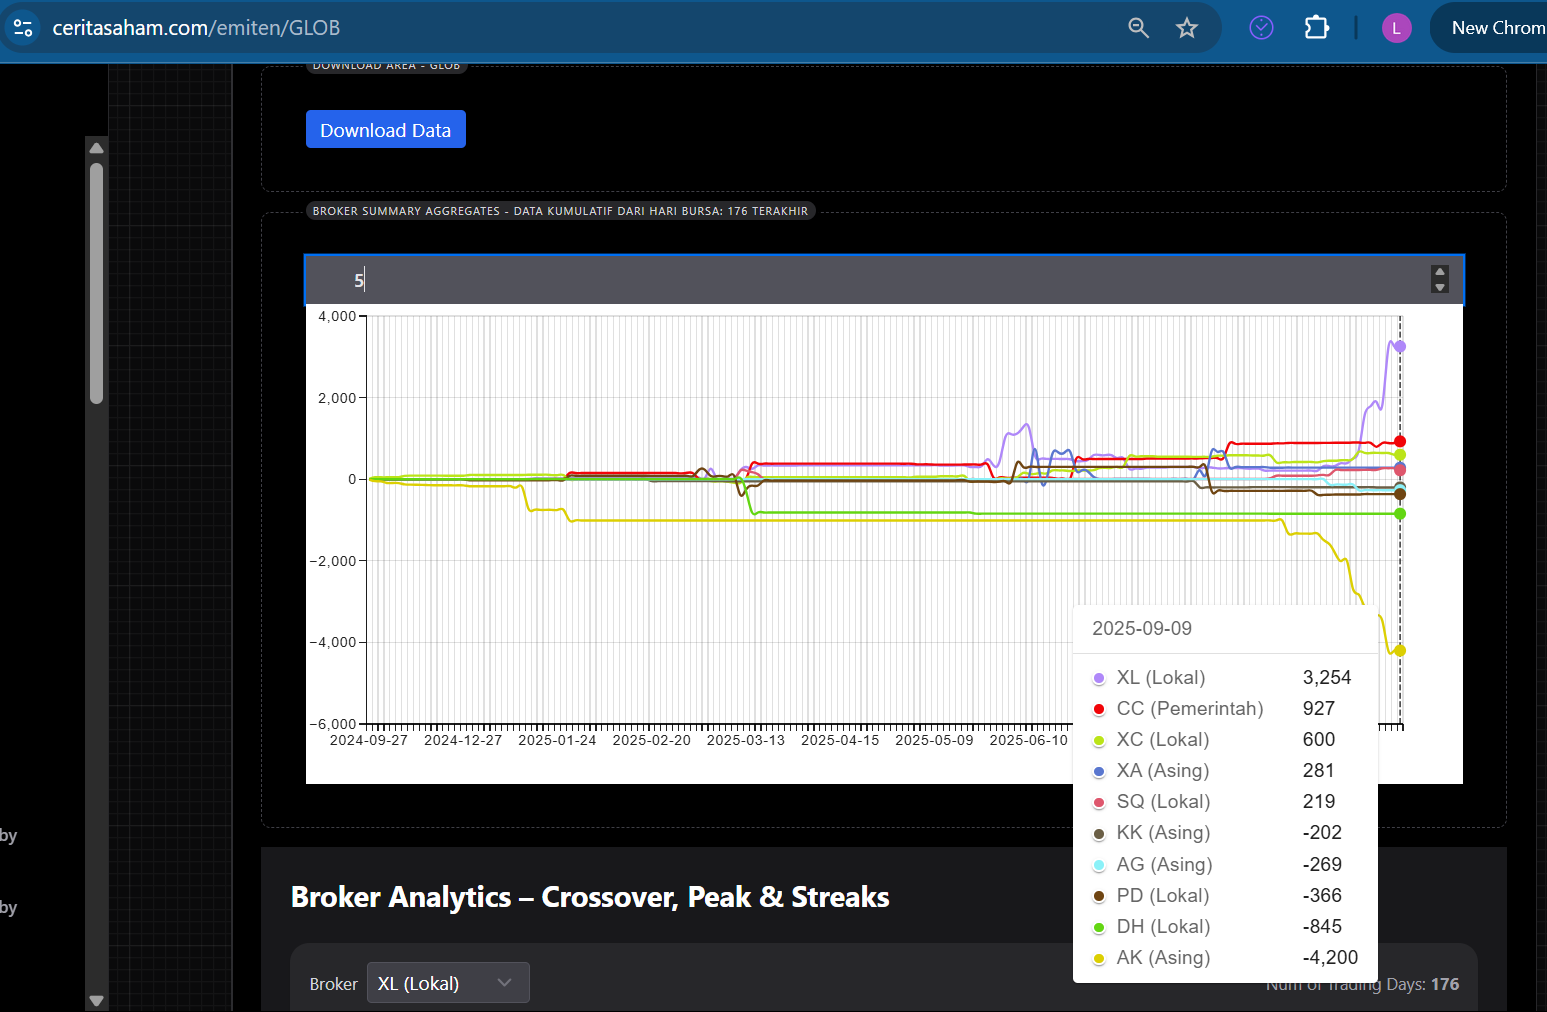This screenshot has height=1012, width=1547.
Task: Bookmark this page with the star icon
Action: tap(1187, 28)
